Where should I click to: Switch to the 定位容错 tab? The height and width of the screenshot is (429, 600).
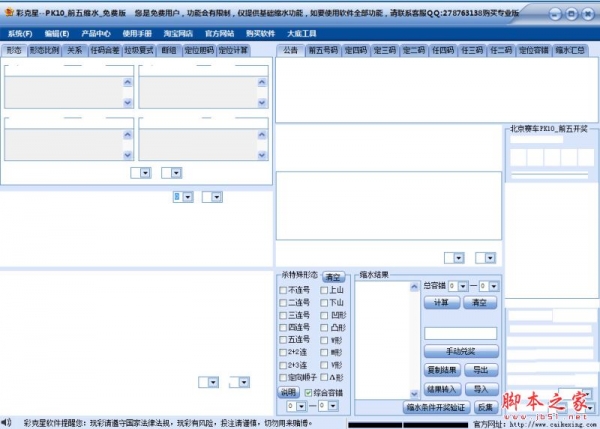(534, 50)
